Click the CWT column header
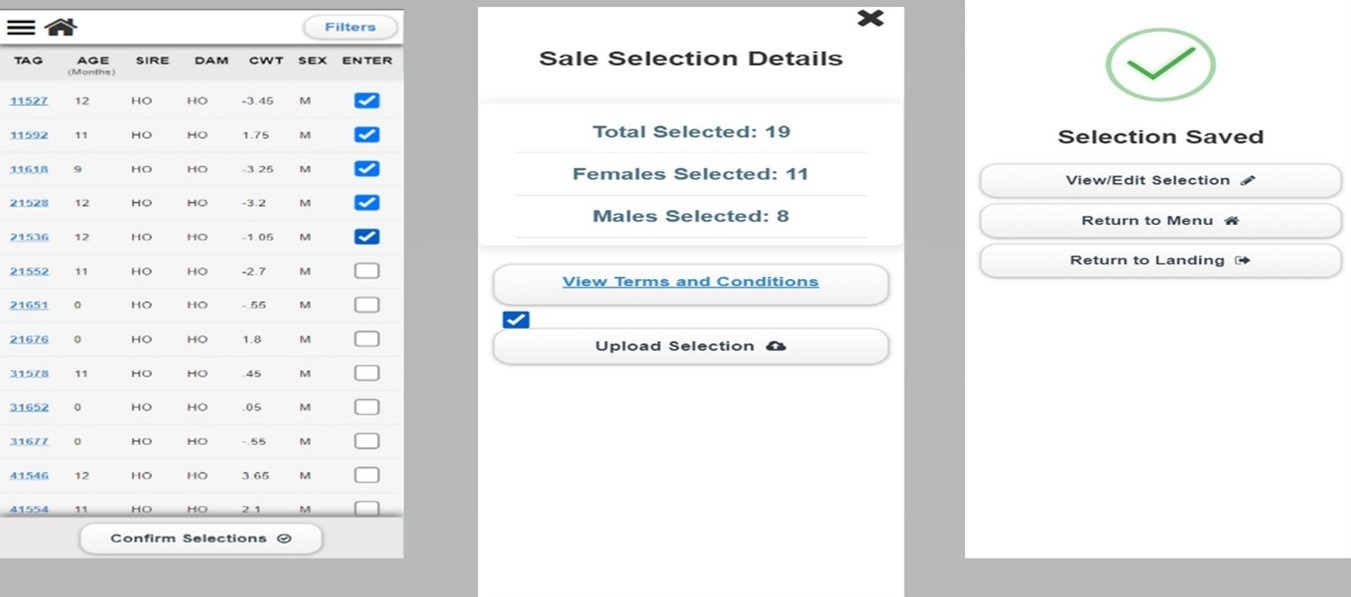 [x=266, y=61]
